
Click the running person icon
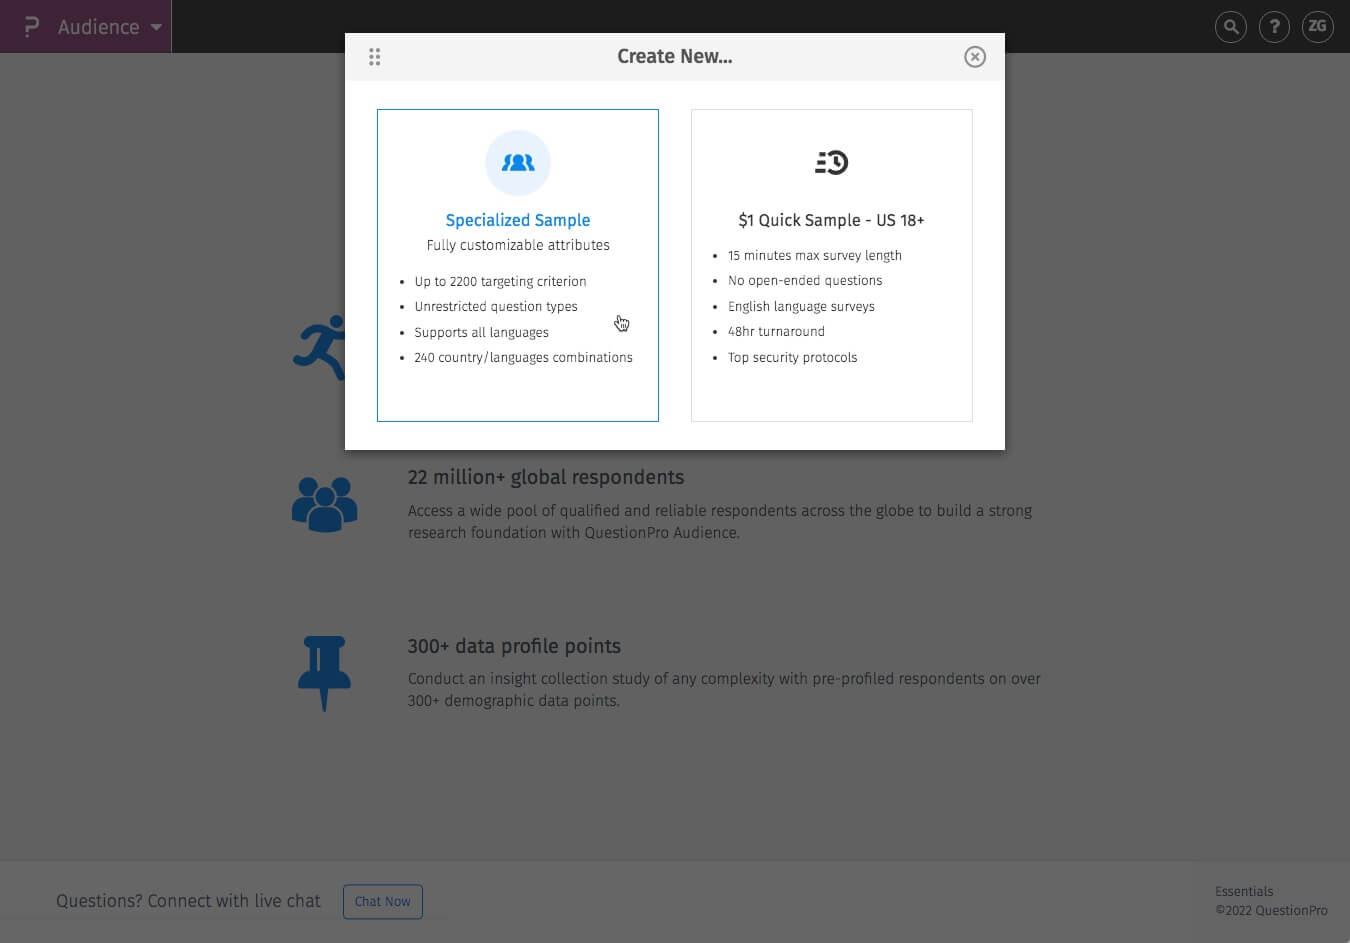[319, 348]
